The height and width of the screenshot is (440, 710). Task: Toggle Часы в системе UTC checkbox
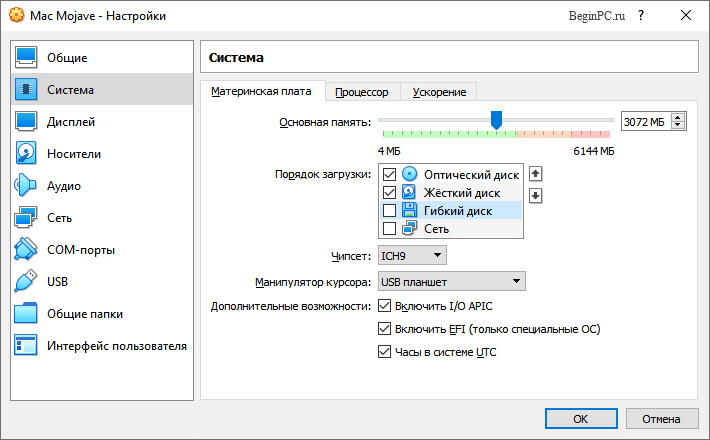click(384, 352)
